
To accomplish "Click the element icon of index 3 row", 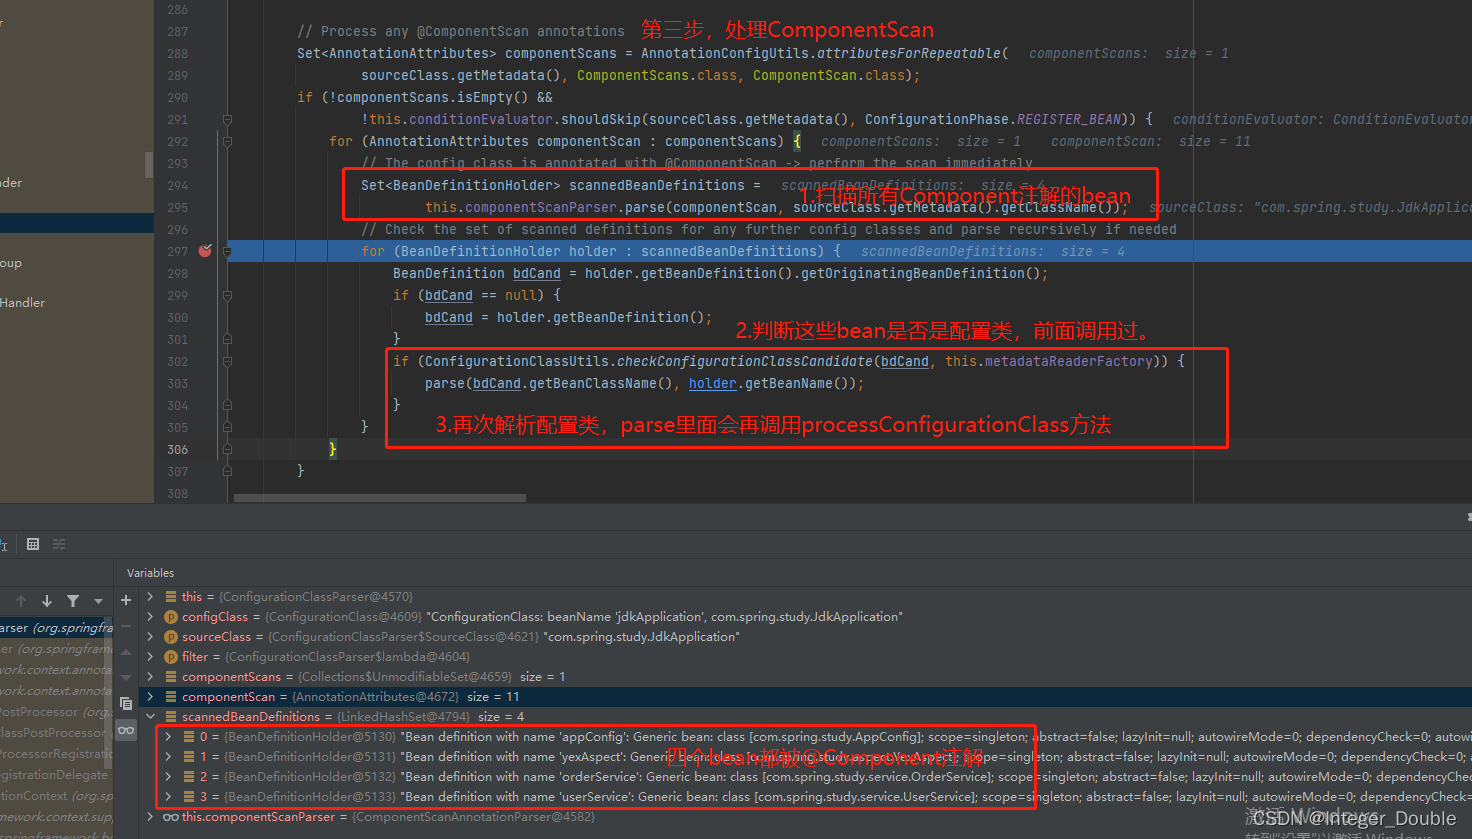I will click(189, 797).
